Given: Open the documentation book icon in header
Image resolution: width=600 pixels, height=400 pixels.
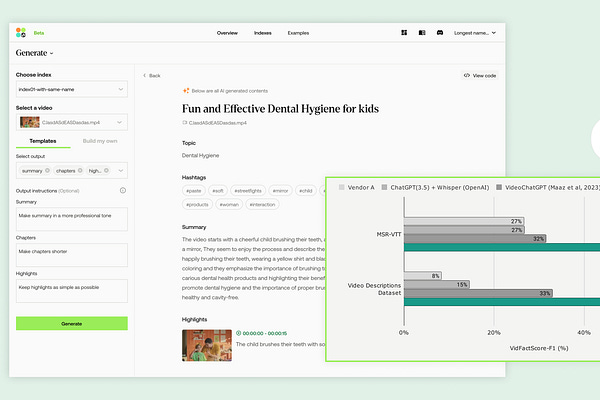Looking at the screenshot, I should (422, 33).
